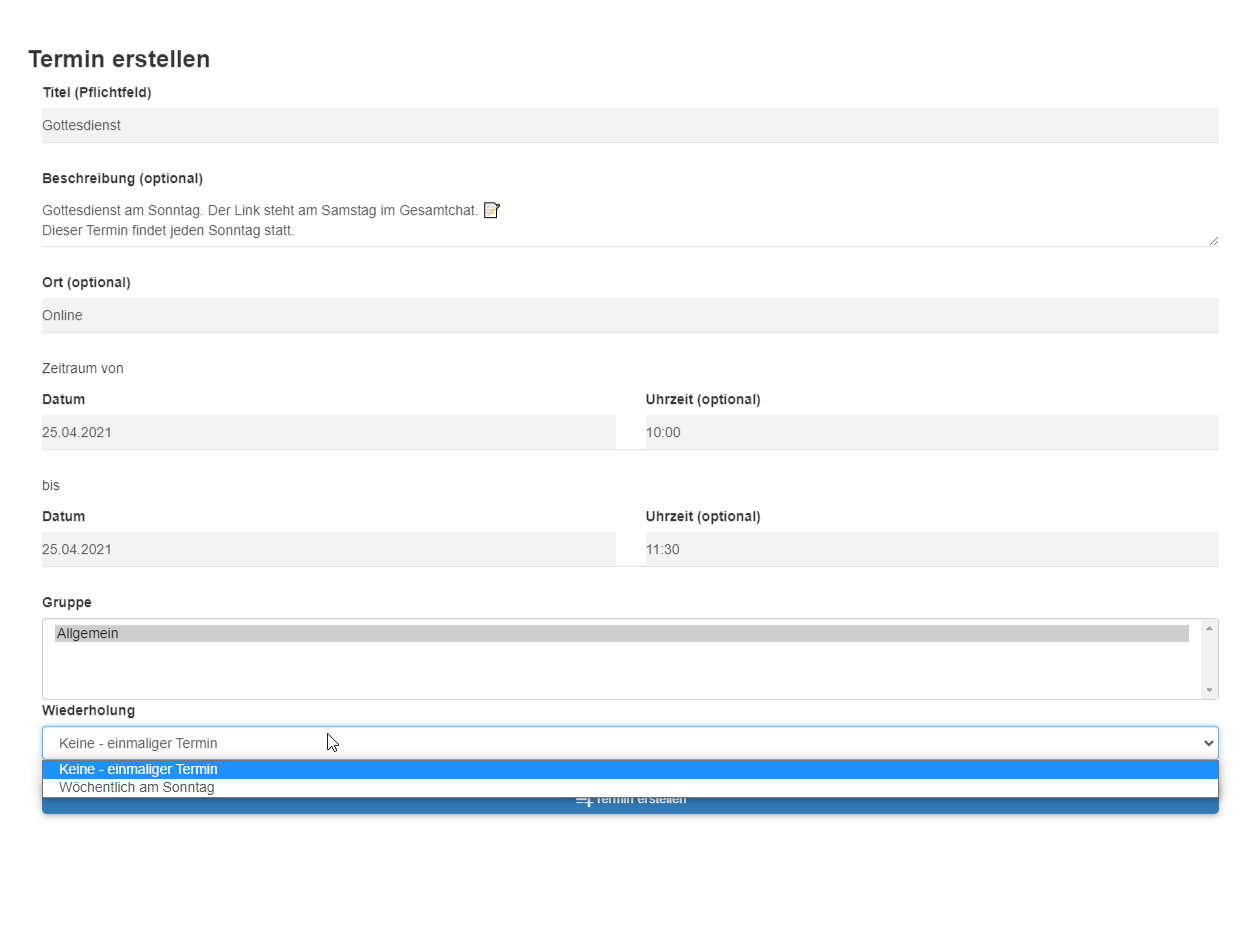
Task: Click the Ort field showing Online
Action: click(630, 316)
